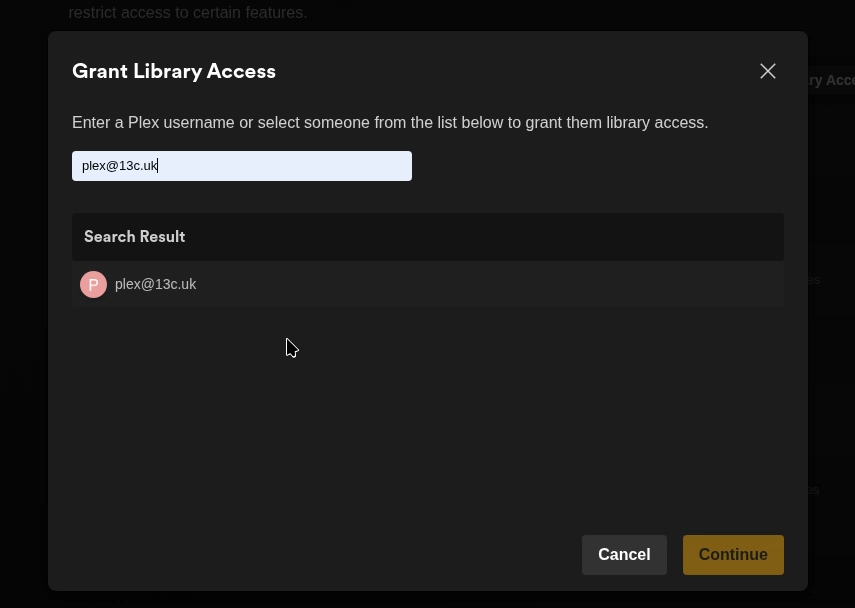This screenshot has width=855, height=608.
Task: Click the X icon at dialog top right
Action: point(768,71)
